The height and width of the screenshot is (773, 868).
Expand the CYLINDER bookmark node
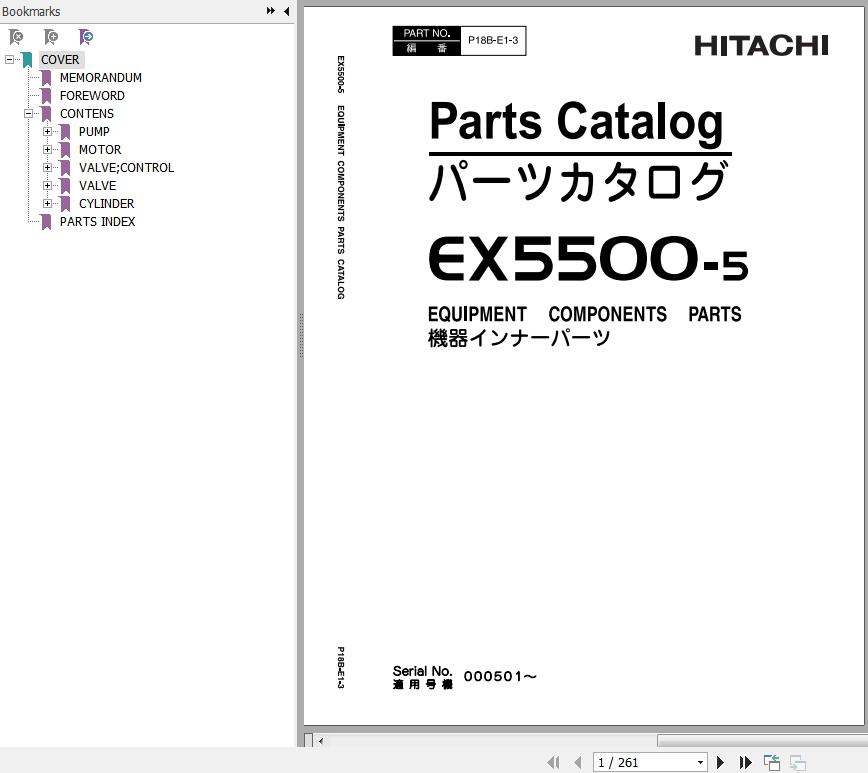point(47,203)
